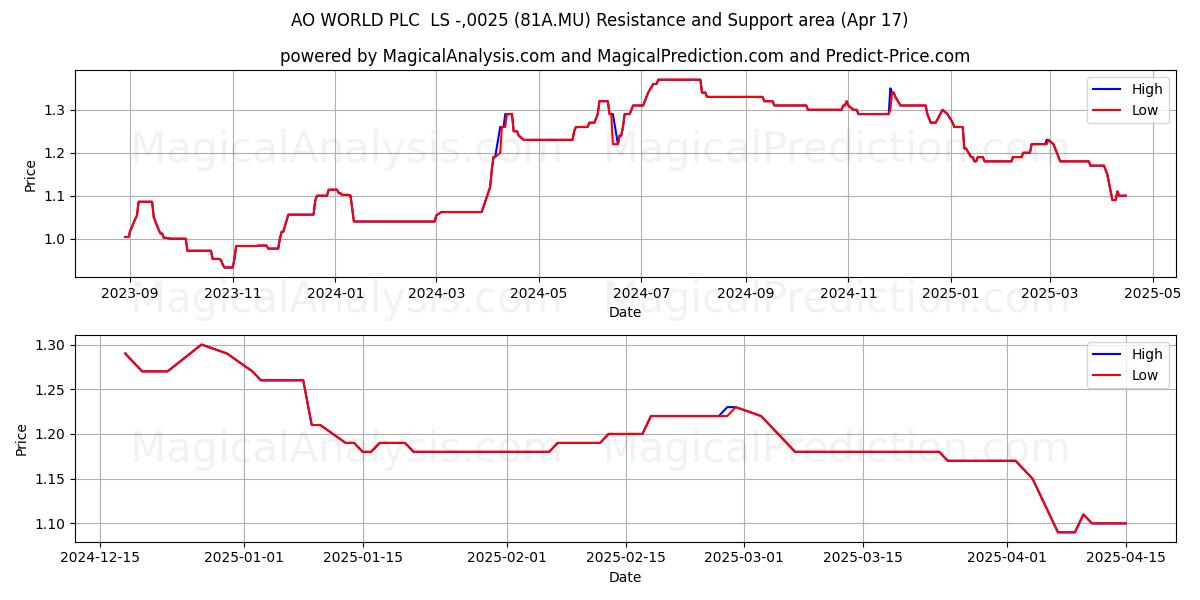Click the '2024-03' tick label

coord(436,293)
